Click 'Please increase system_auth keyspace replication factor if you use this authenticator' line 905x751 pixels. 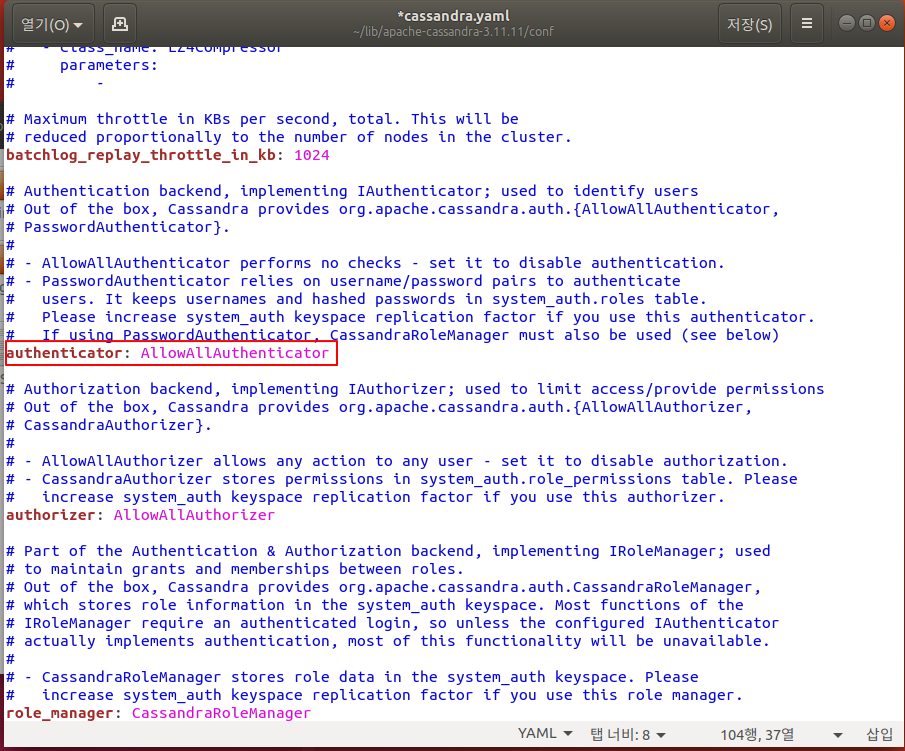pyautogui.click(x=410, y=317)
